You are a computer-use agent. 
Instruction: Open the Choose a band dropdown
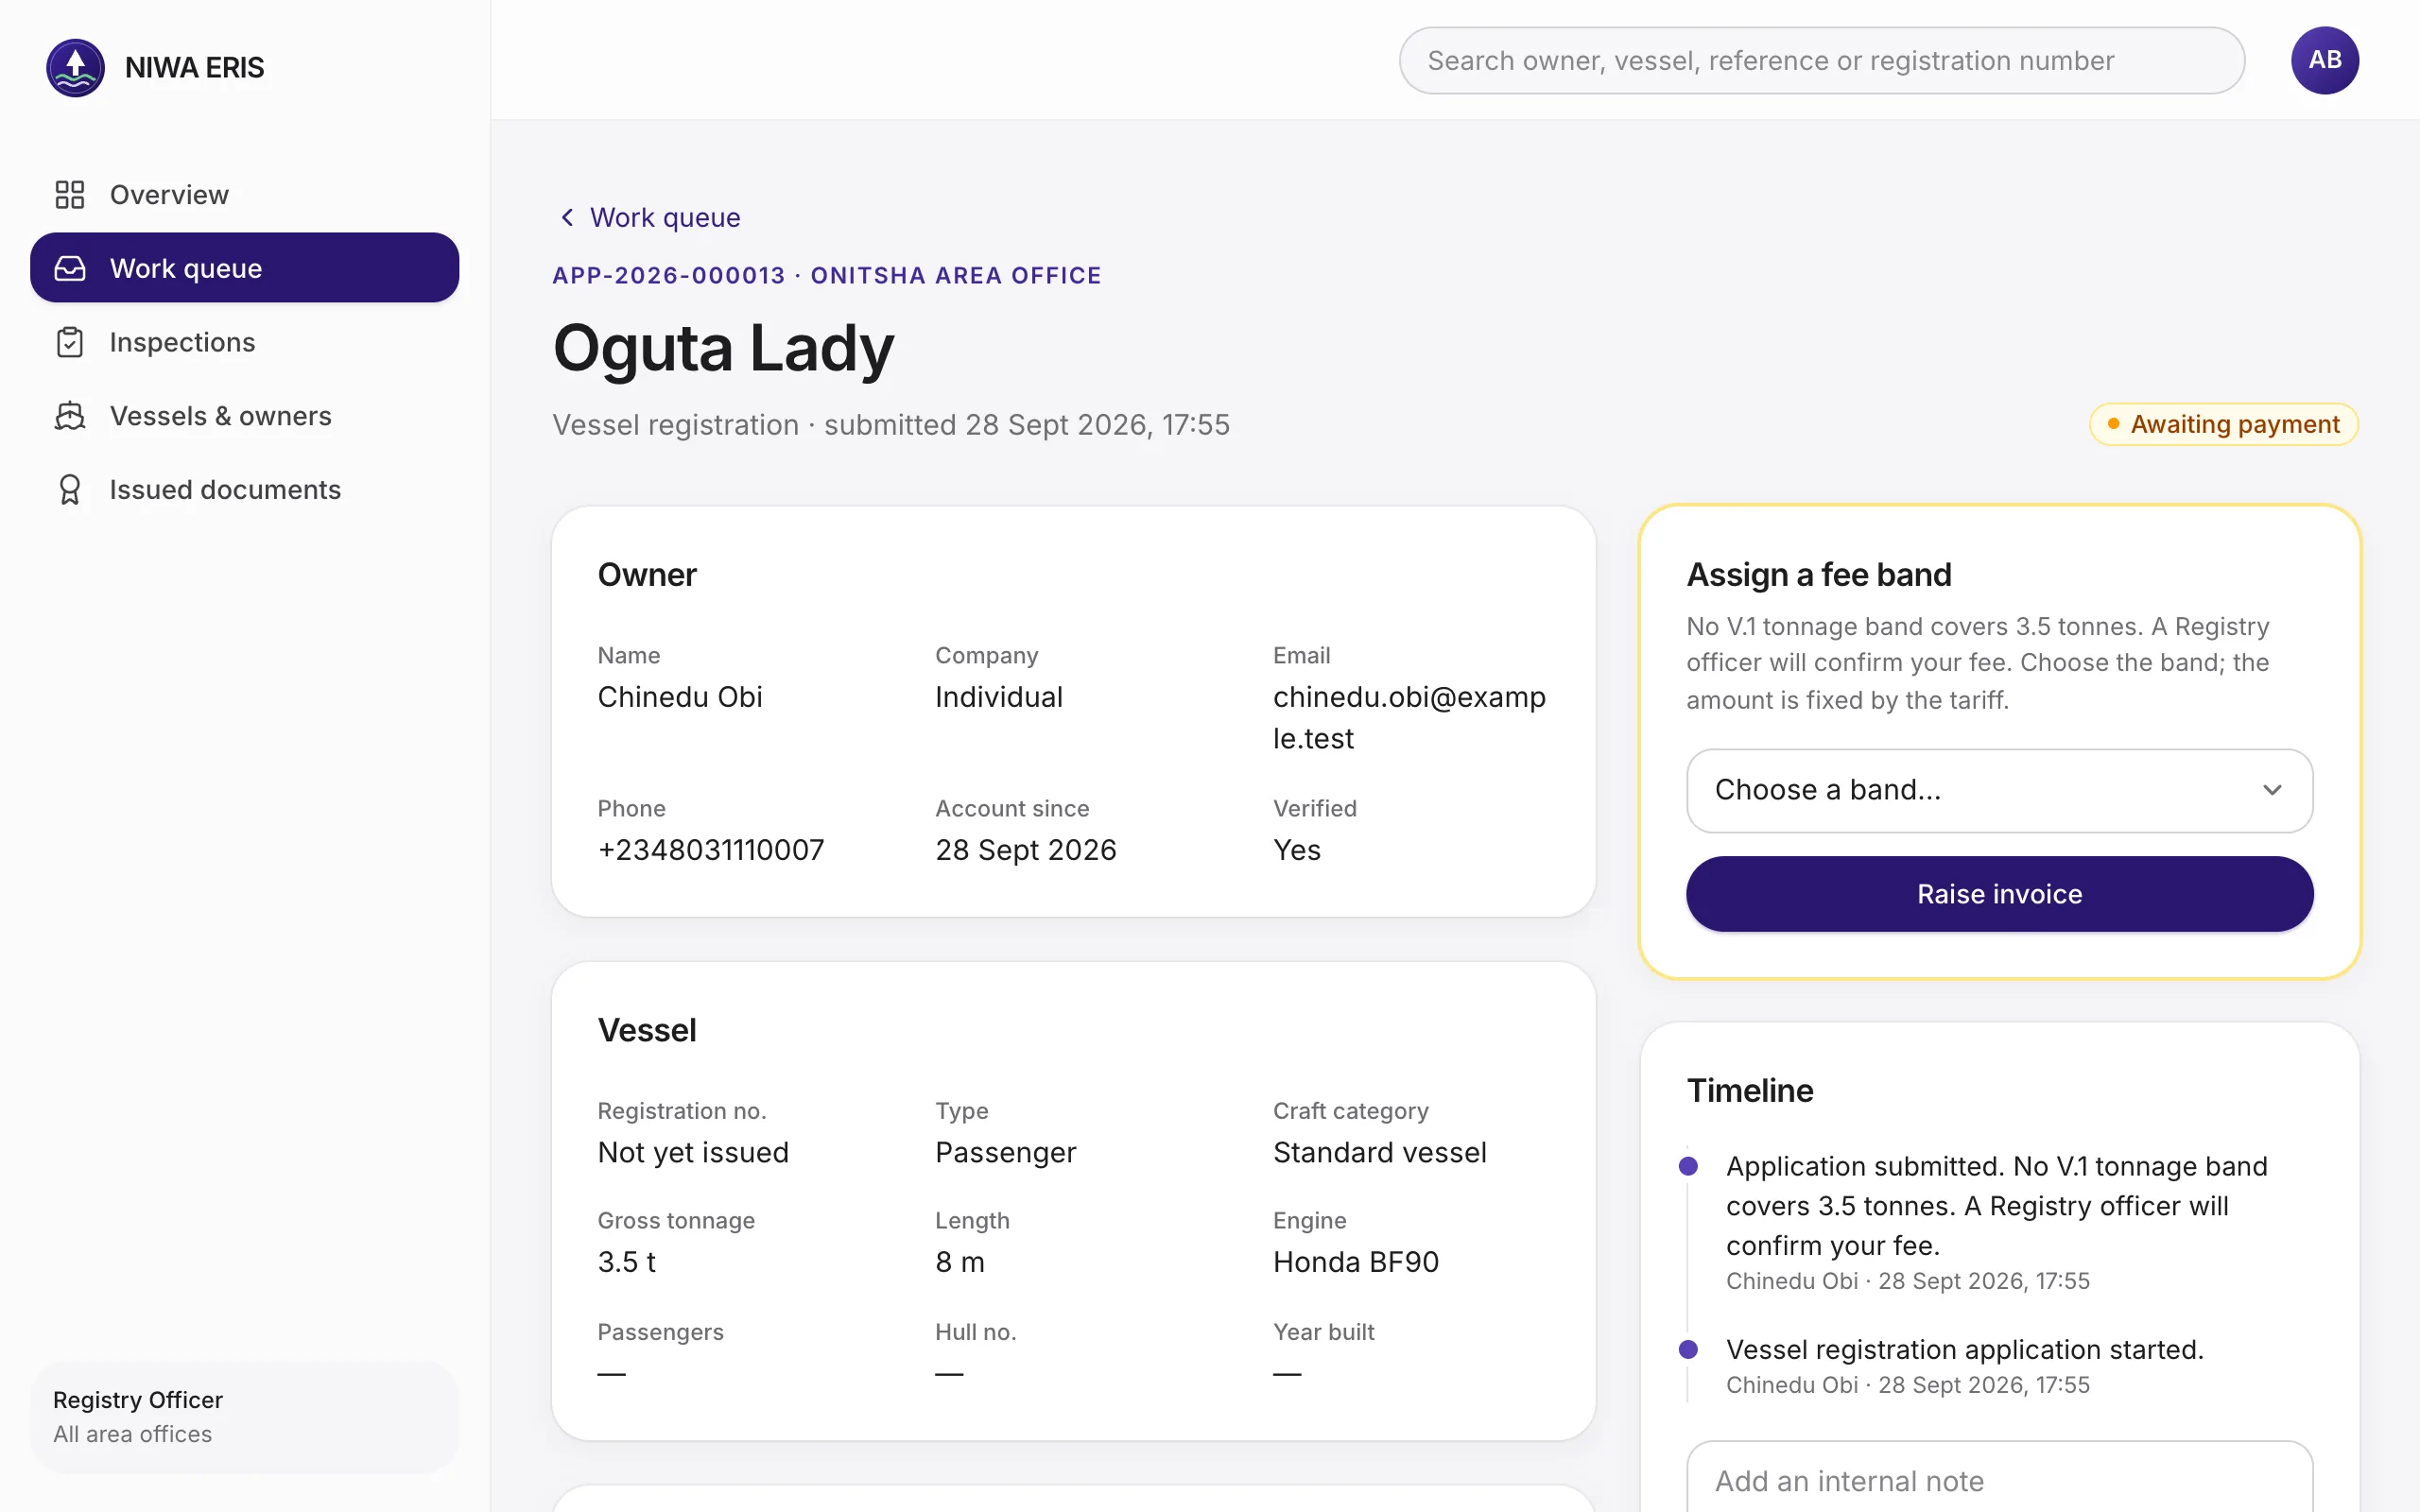pos(1999,790)
